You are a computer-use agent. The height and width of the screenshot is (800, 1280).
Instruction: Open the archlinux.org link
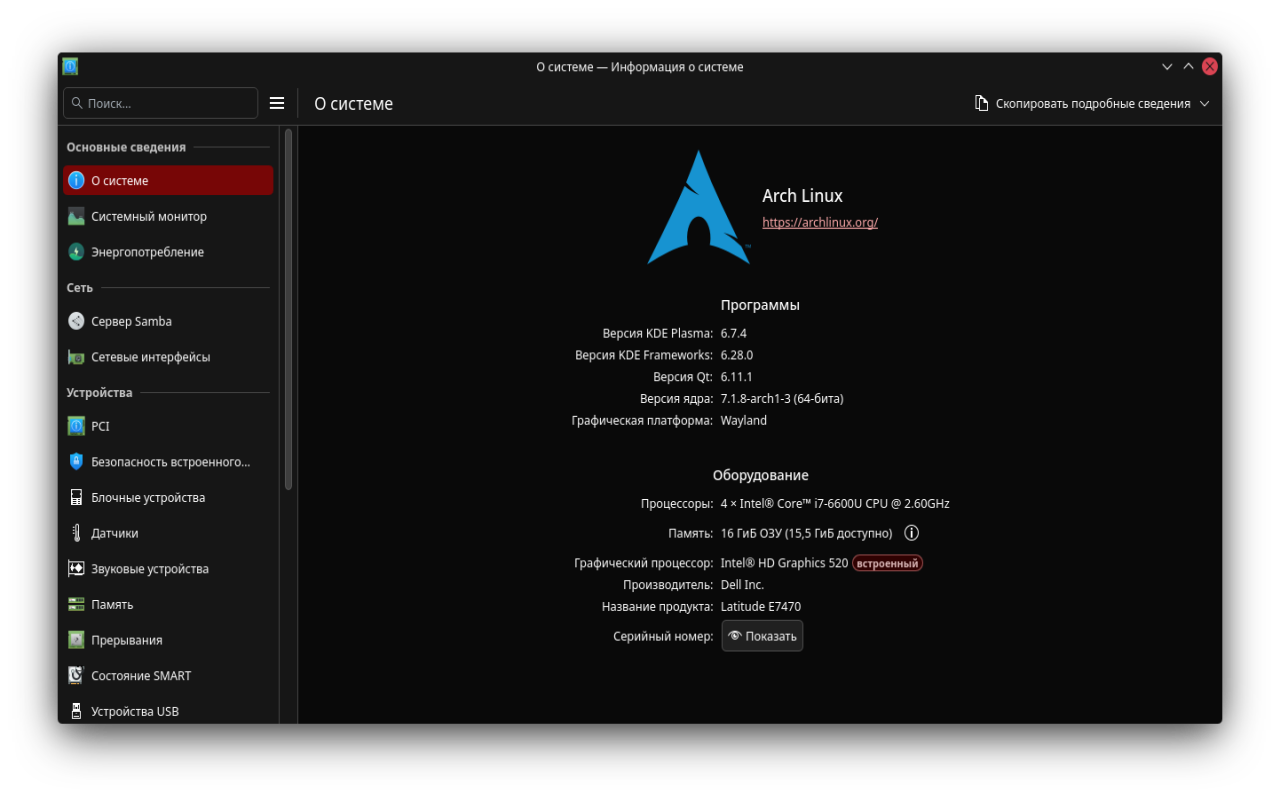click(820, 223)
